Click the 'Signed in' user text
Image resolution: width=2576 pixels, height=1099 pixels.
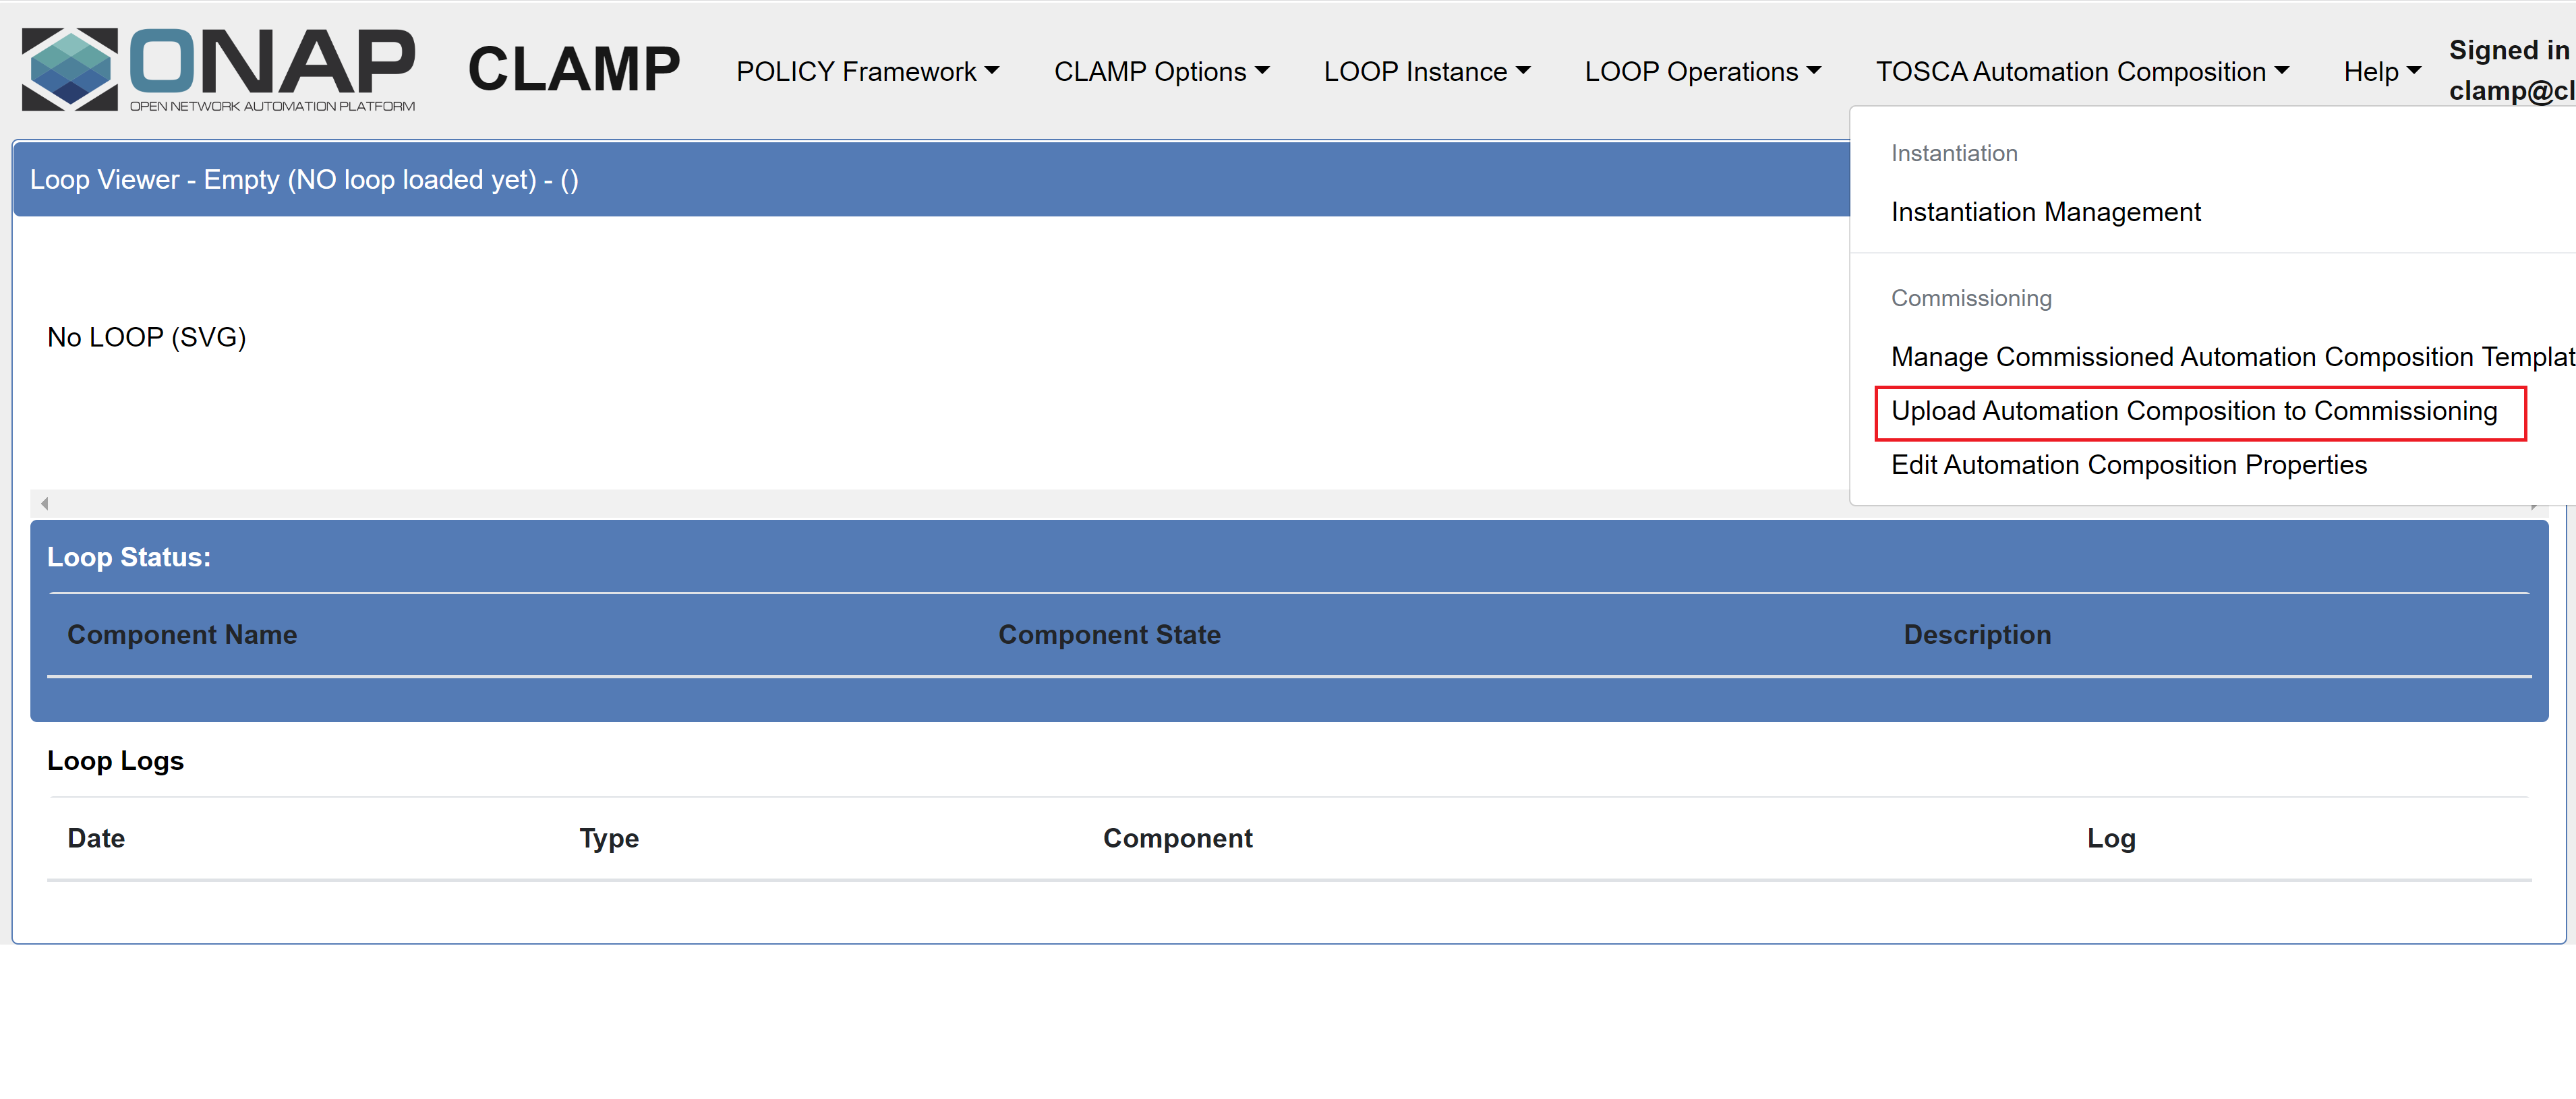click(2510, 50)
